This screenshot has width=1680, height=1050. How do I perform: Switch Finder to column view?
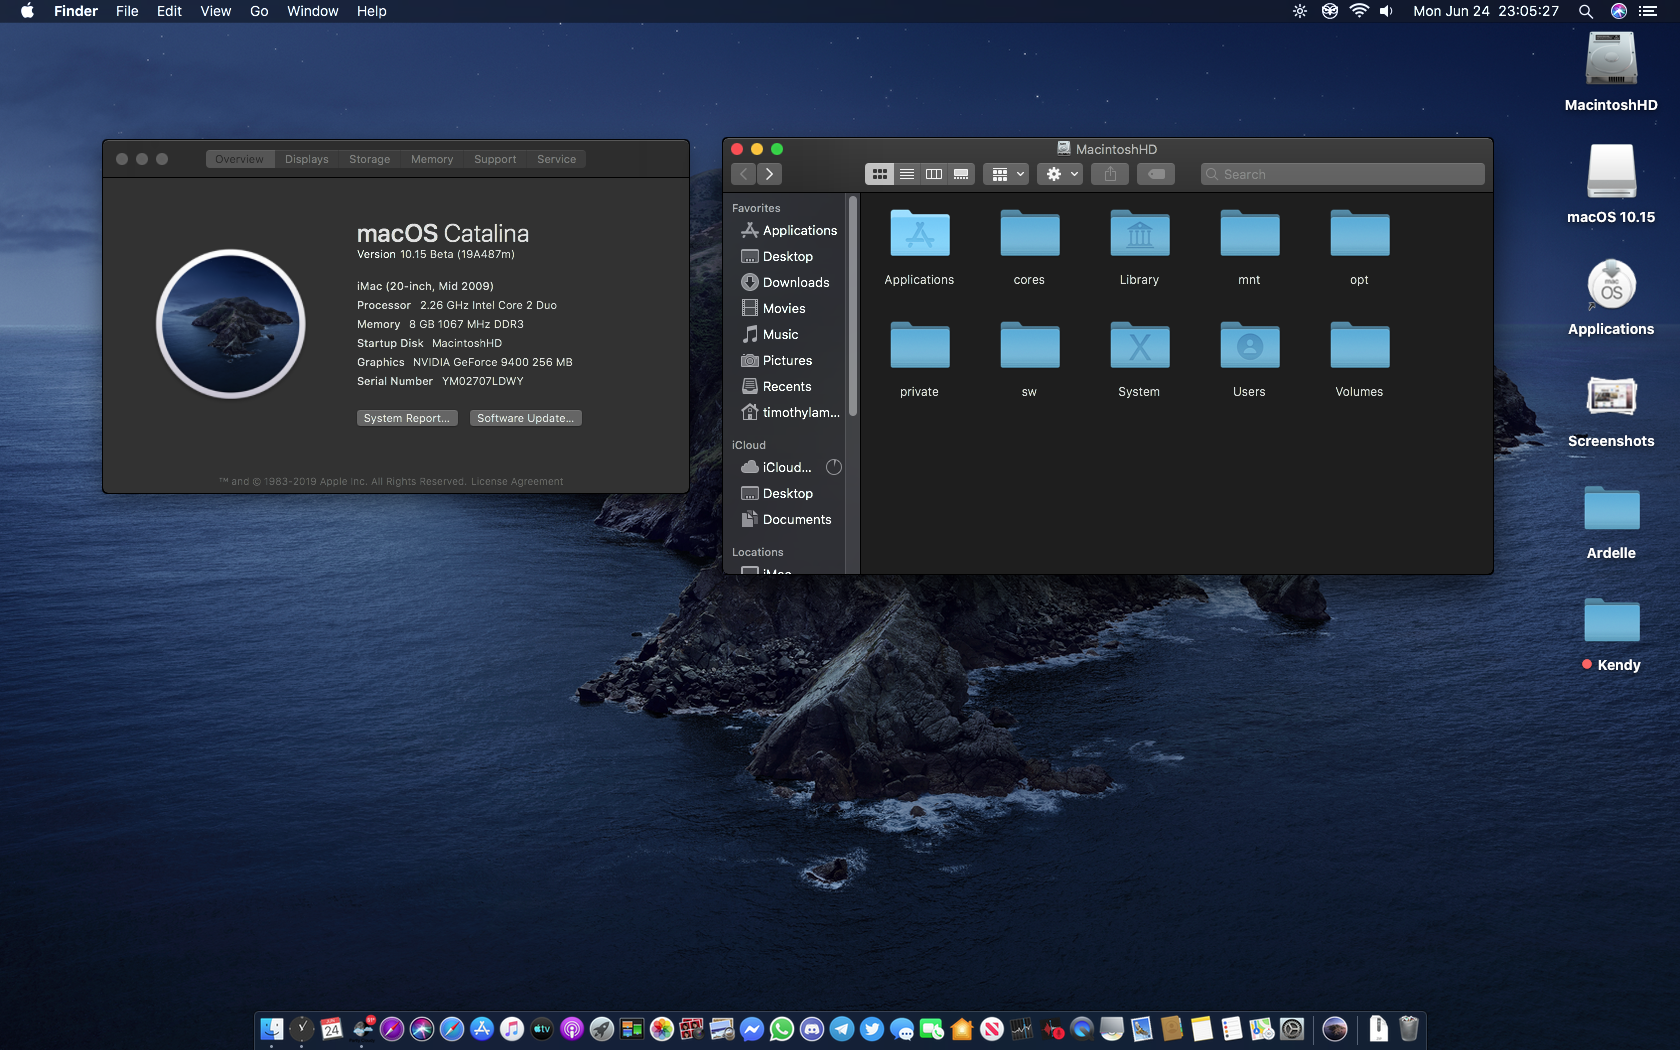coord(934,174)
